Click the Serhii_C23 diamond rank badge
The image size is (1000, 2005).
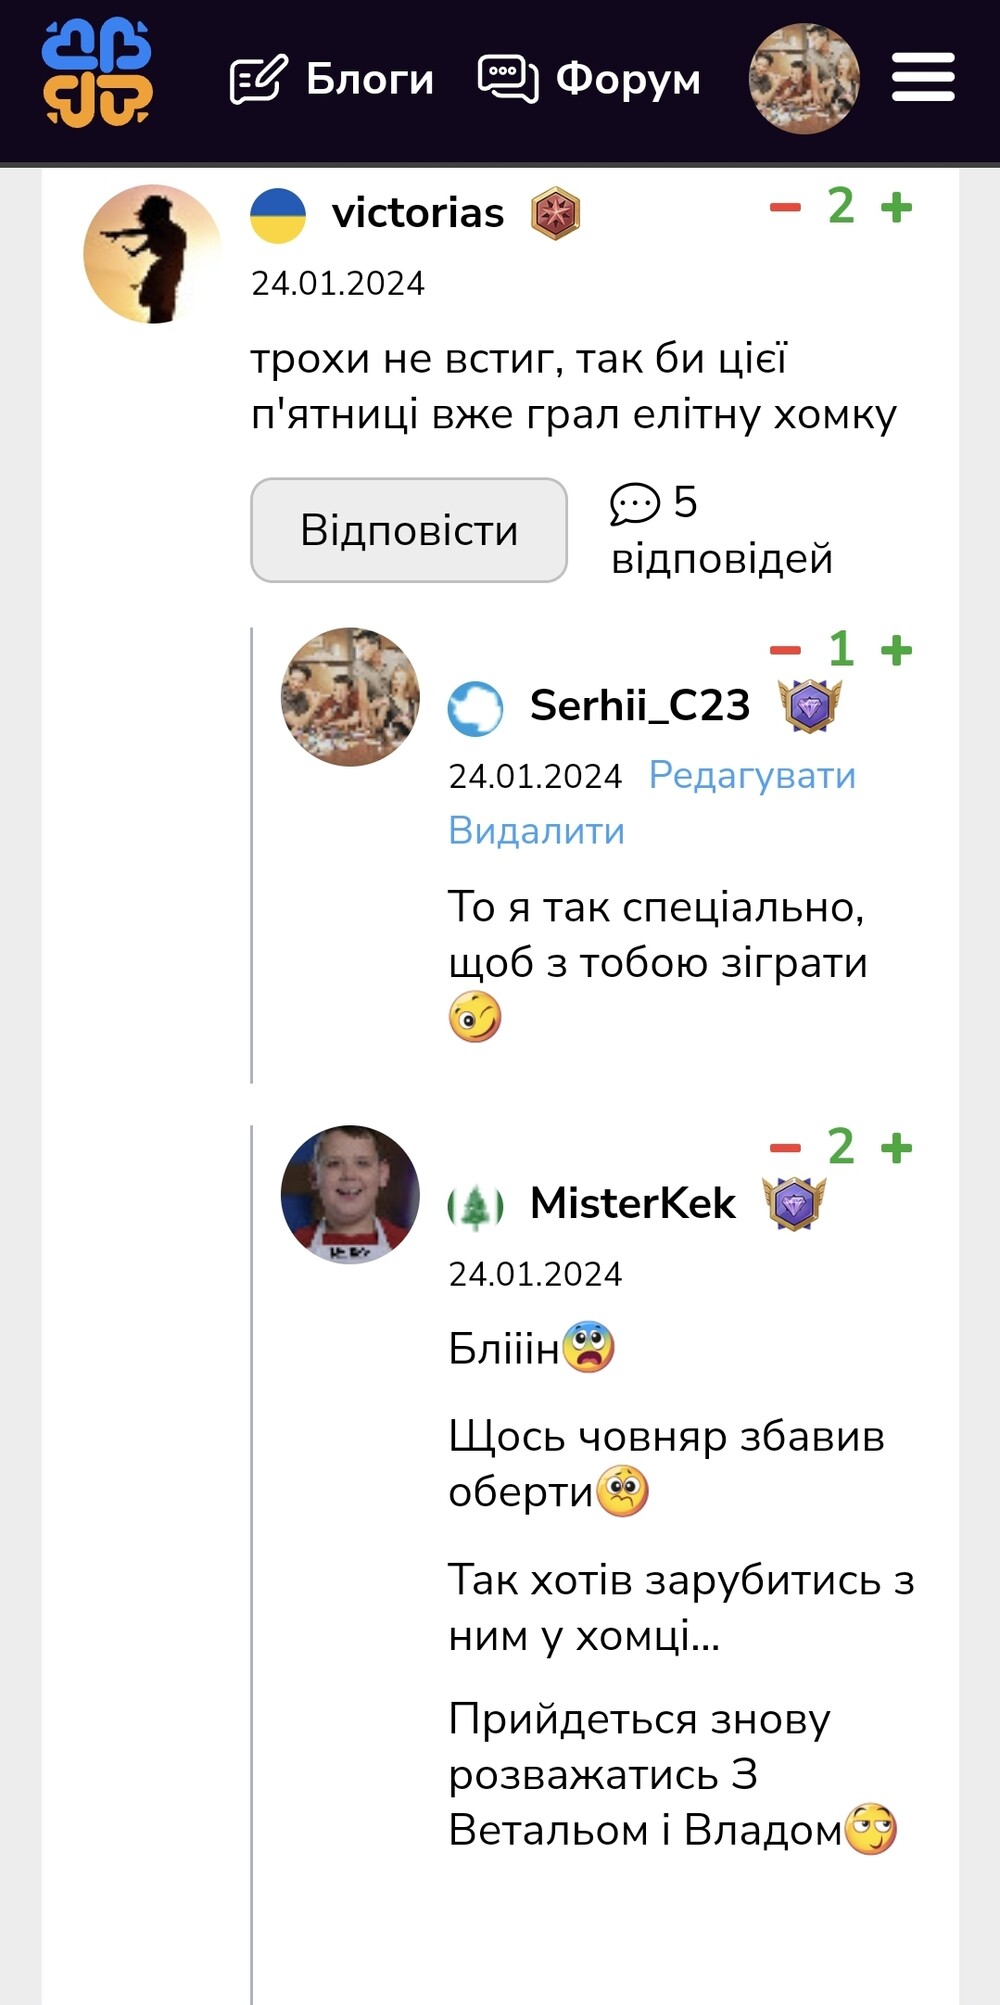[810, 706]
